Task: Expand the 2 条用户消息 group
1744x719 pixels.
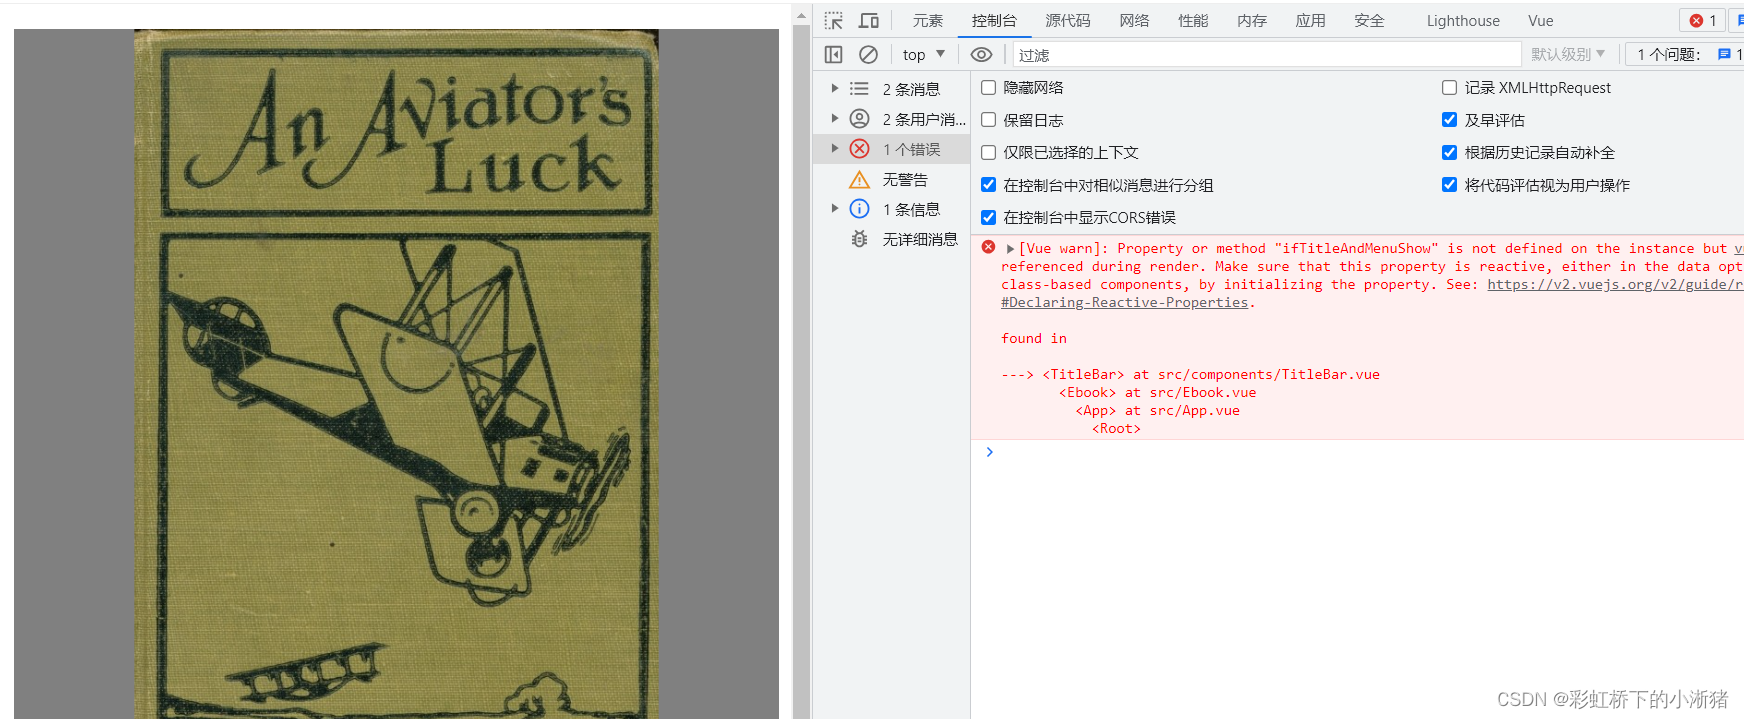Action: coord(835,119)
